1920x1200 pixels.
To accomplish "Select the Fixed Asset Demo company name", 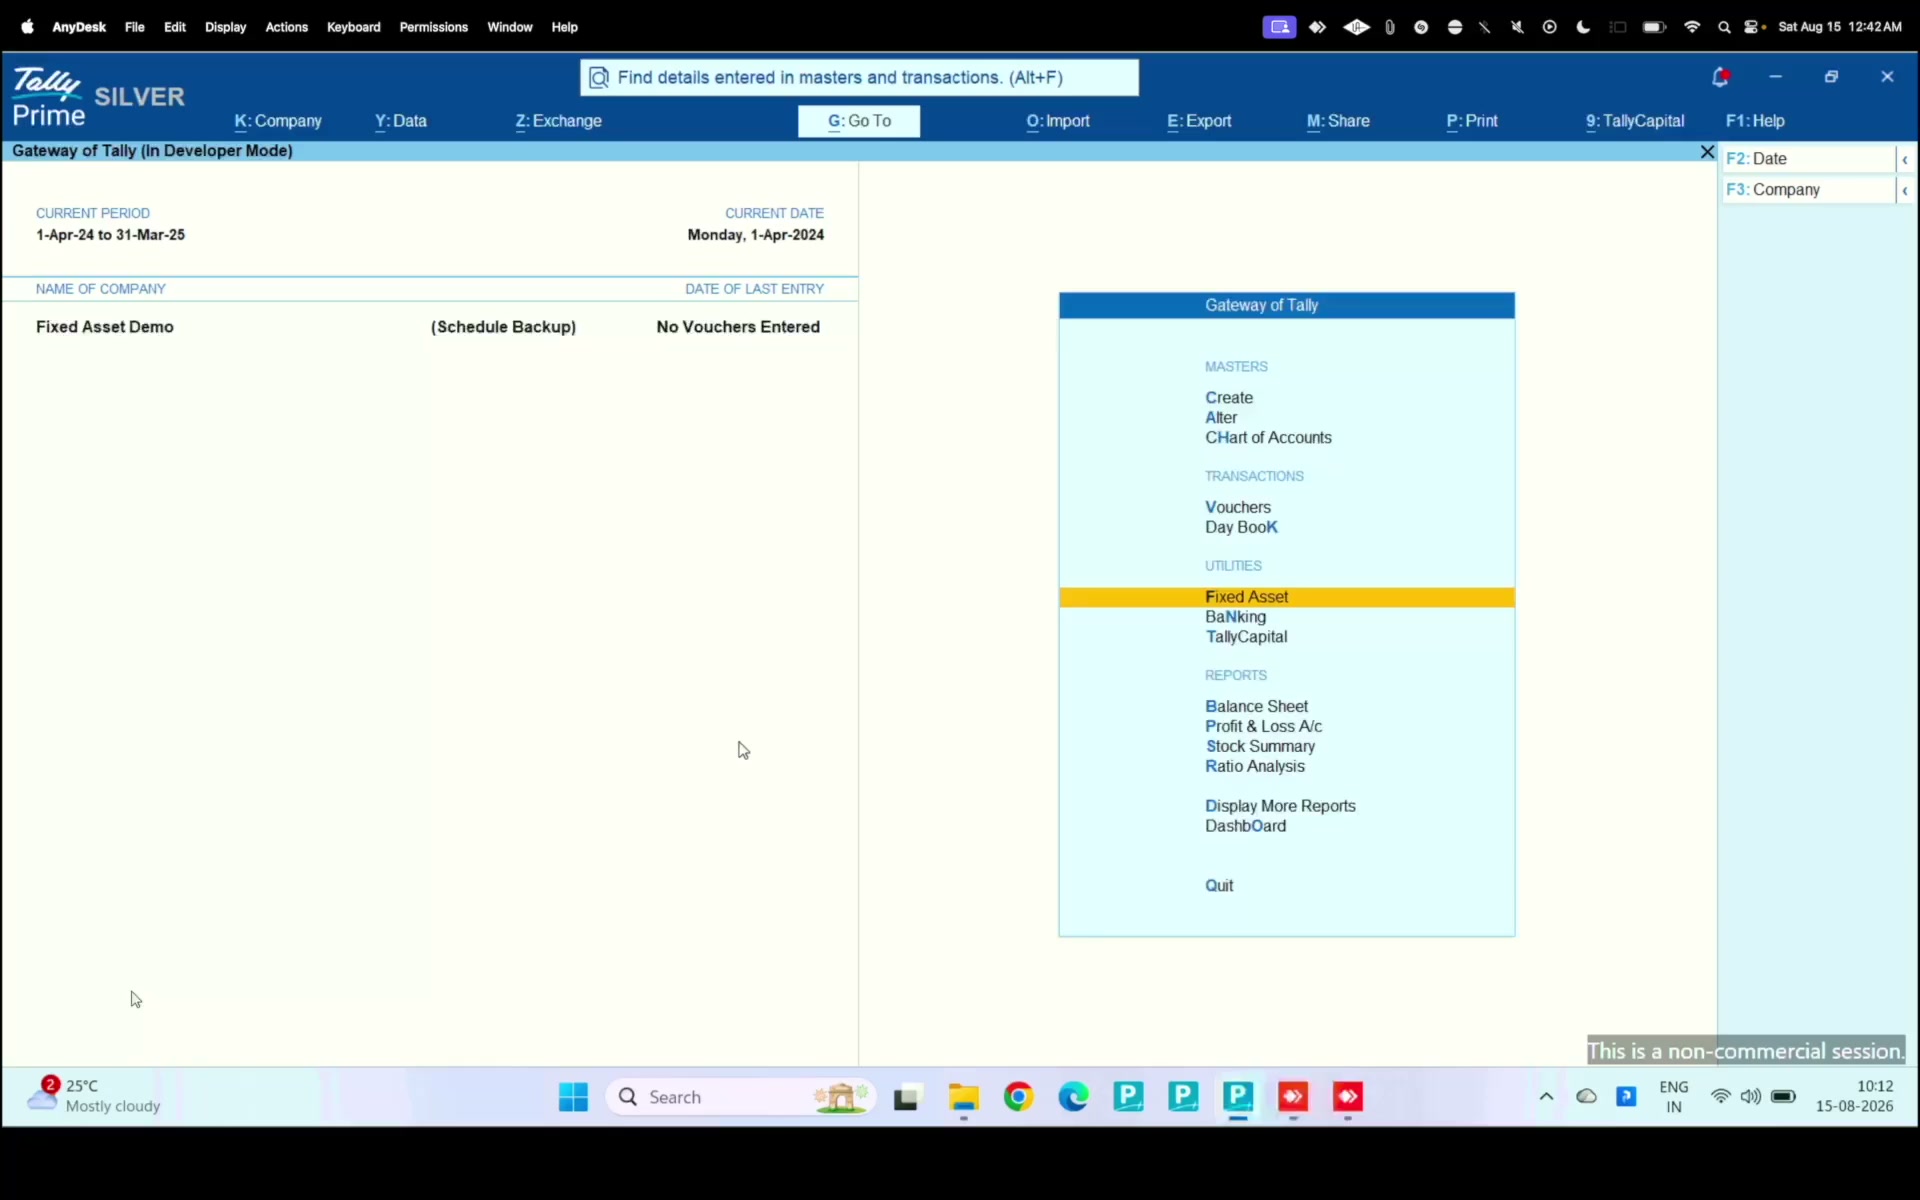I will (105, 327).
